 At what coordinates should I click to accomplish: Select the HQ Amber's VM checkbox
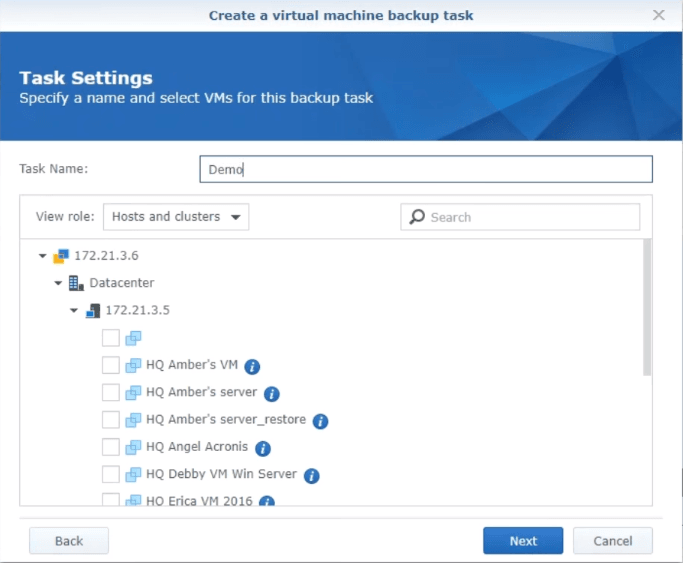(111, 365)
